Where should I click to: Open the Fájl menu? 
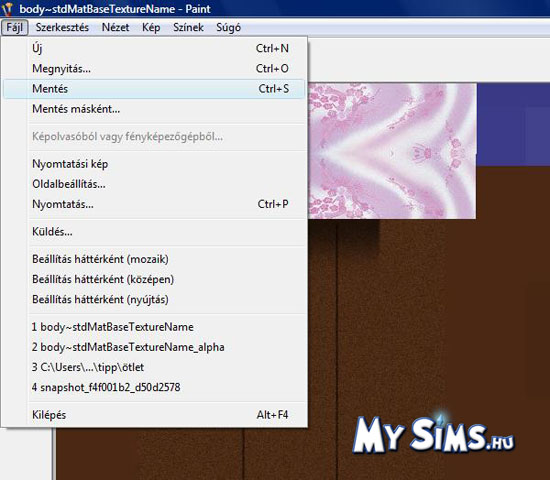(14, 27)
